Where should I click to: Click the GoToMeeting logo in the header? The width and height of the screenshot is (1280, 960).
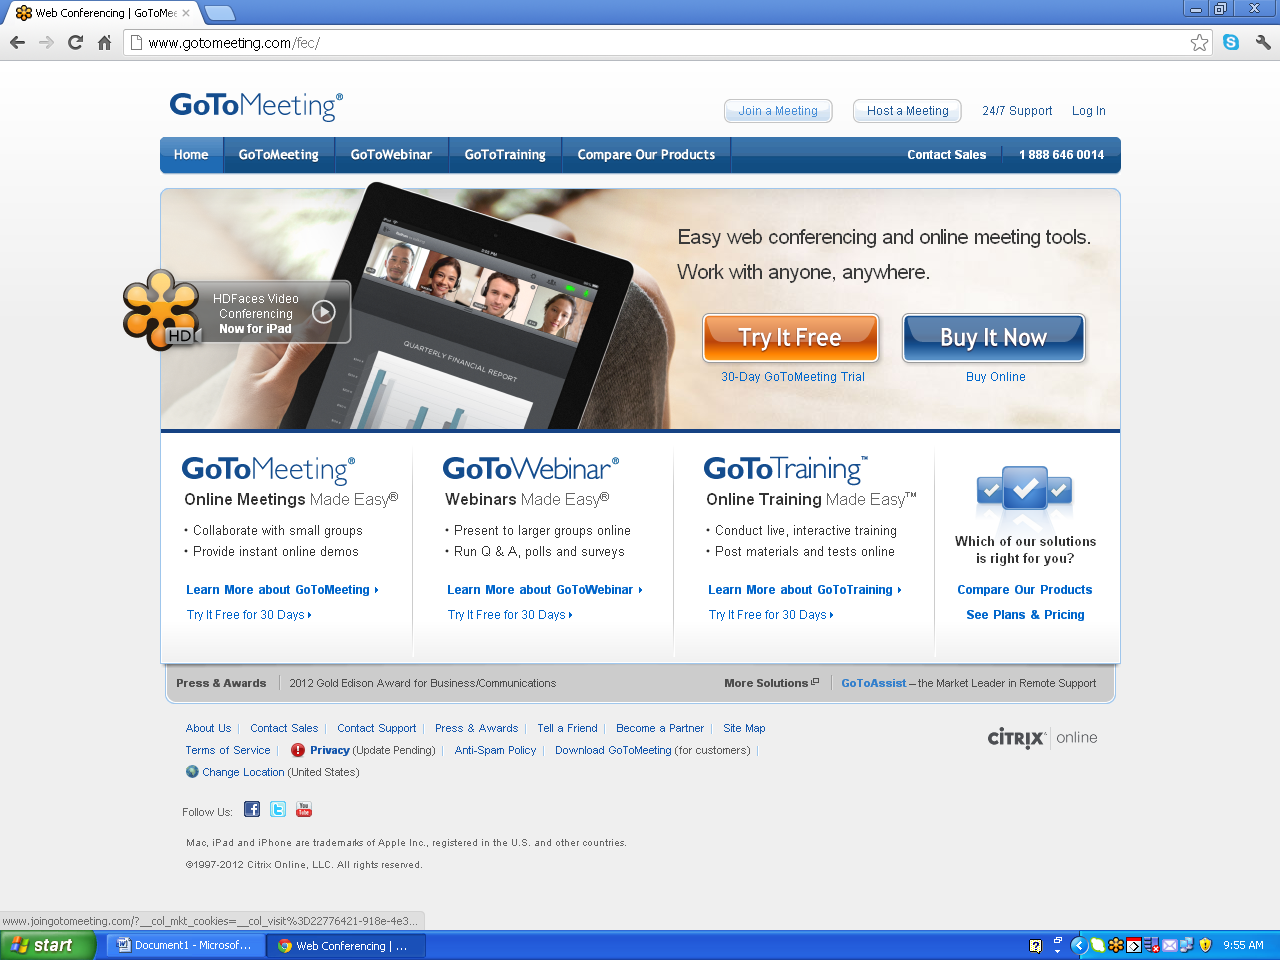click(x=256, y=106)
